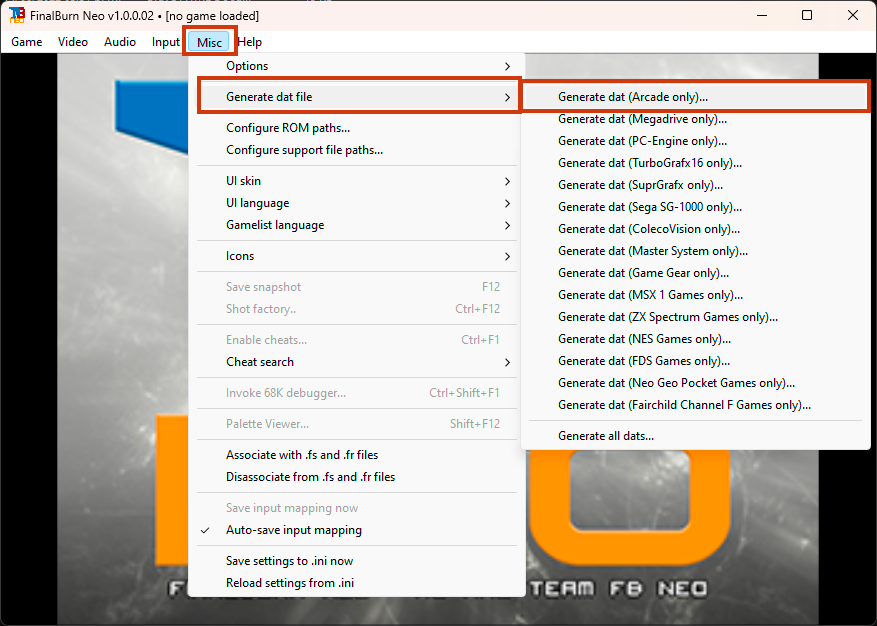Close the open Misc menu

[x=210, y=42]
